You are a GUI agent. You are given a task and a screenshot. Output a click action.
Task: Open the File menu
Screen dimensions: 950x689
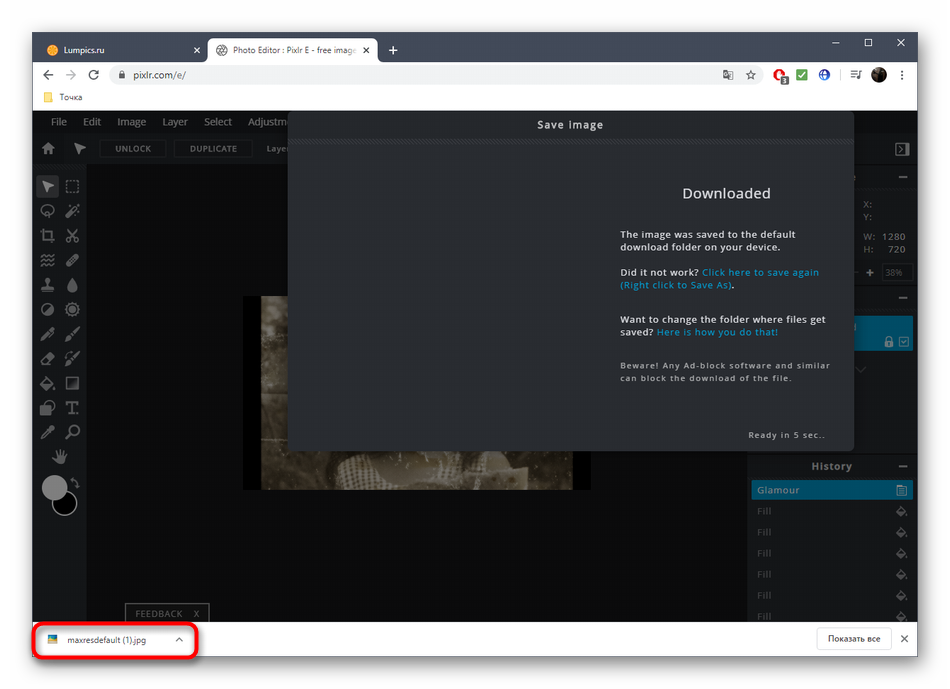pos(59,122)
